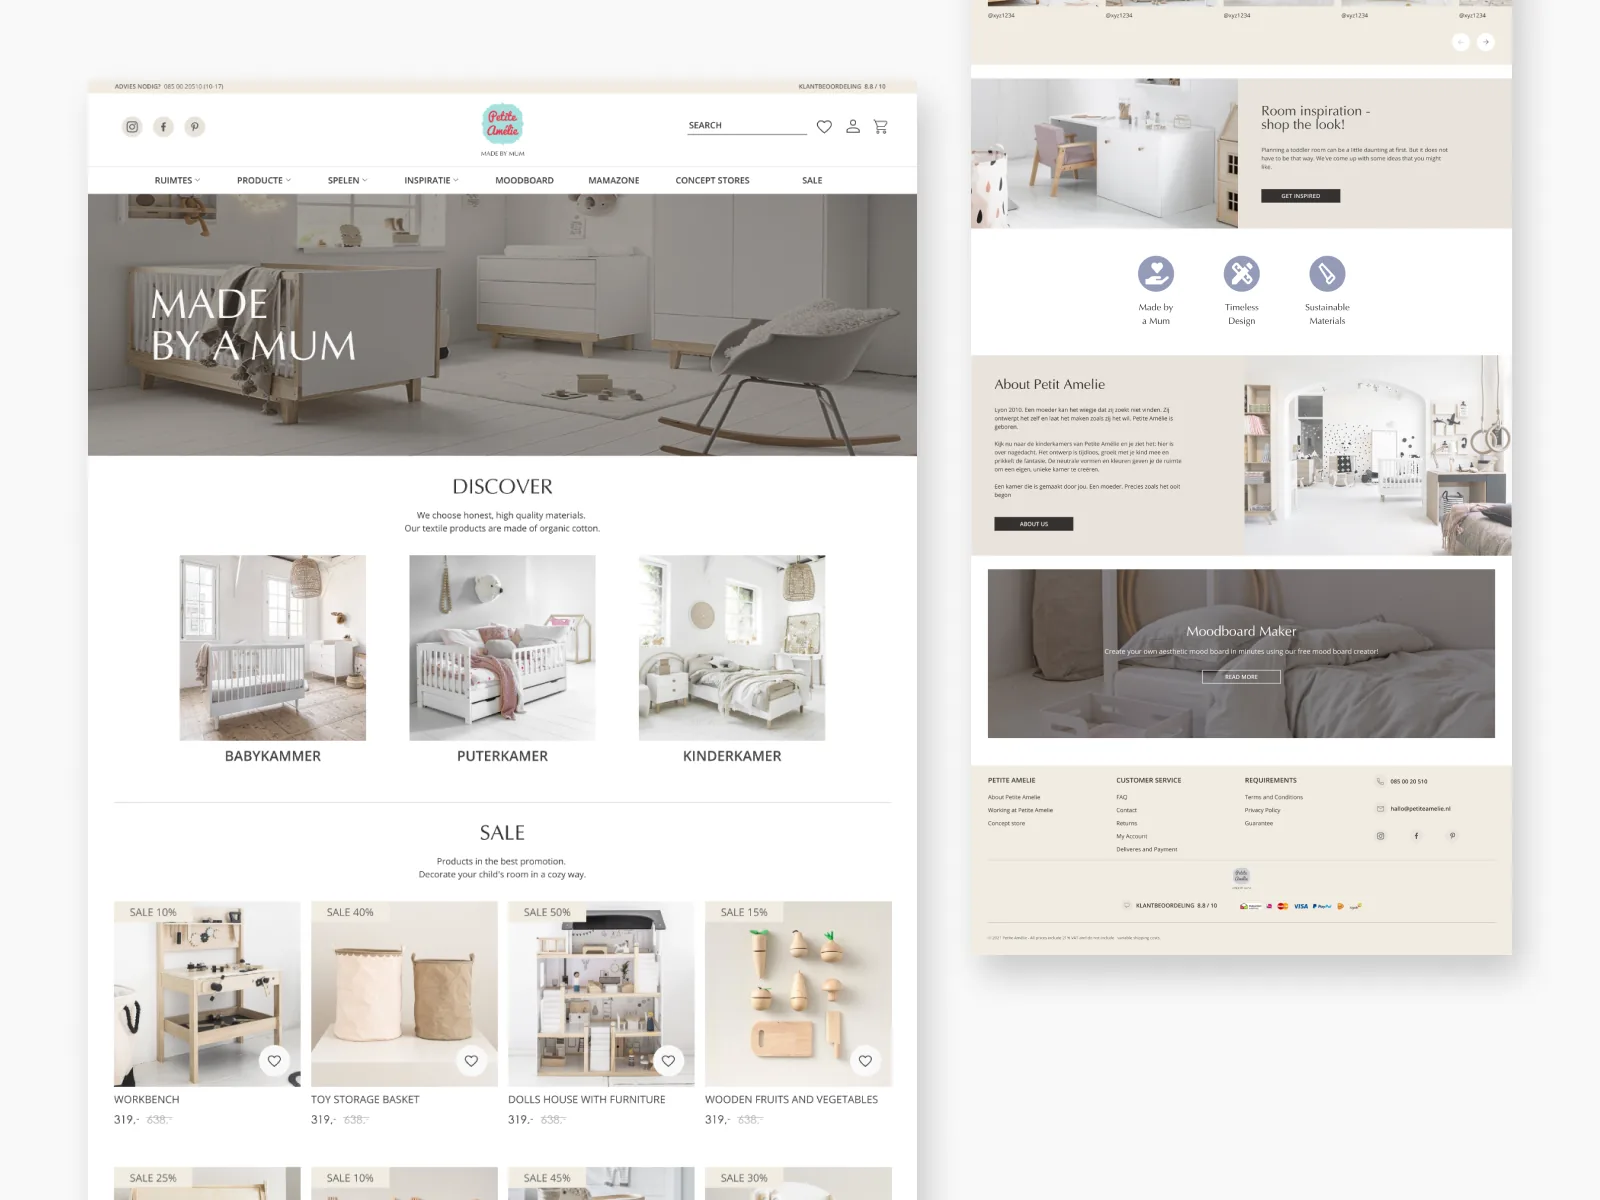Open the Workbench product image
The image size is (1600, 1200).
(207, 994)
